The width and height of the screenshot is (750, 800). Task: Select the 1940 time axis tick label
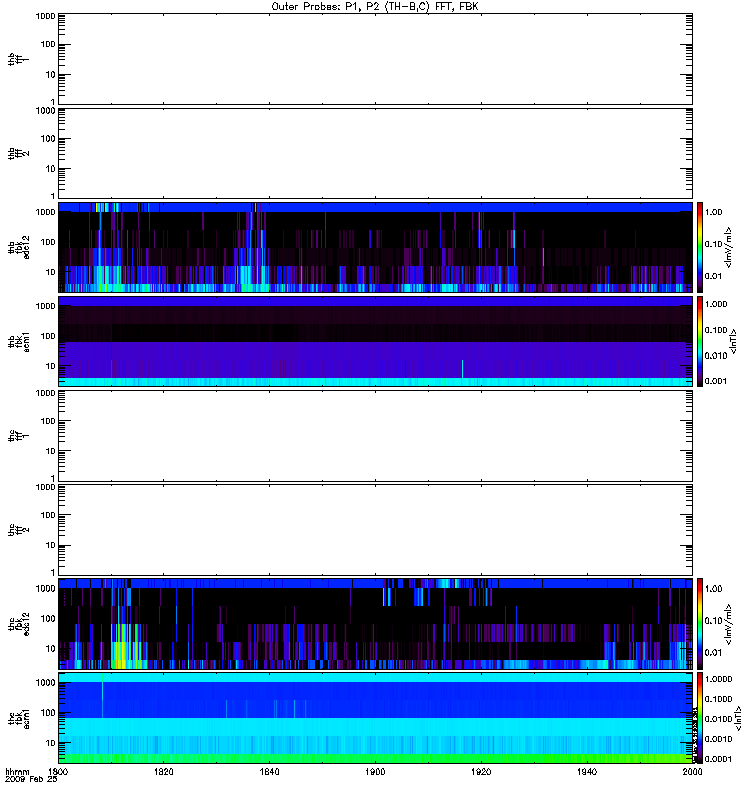[x=587, y=771]
